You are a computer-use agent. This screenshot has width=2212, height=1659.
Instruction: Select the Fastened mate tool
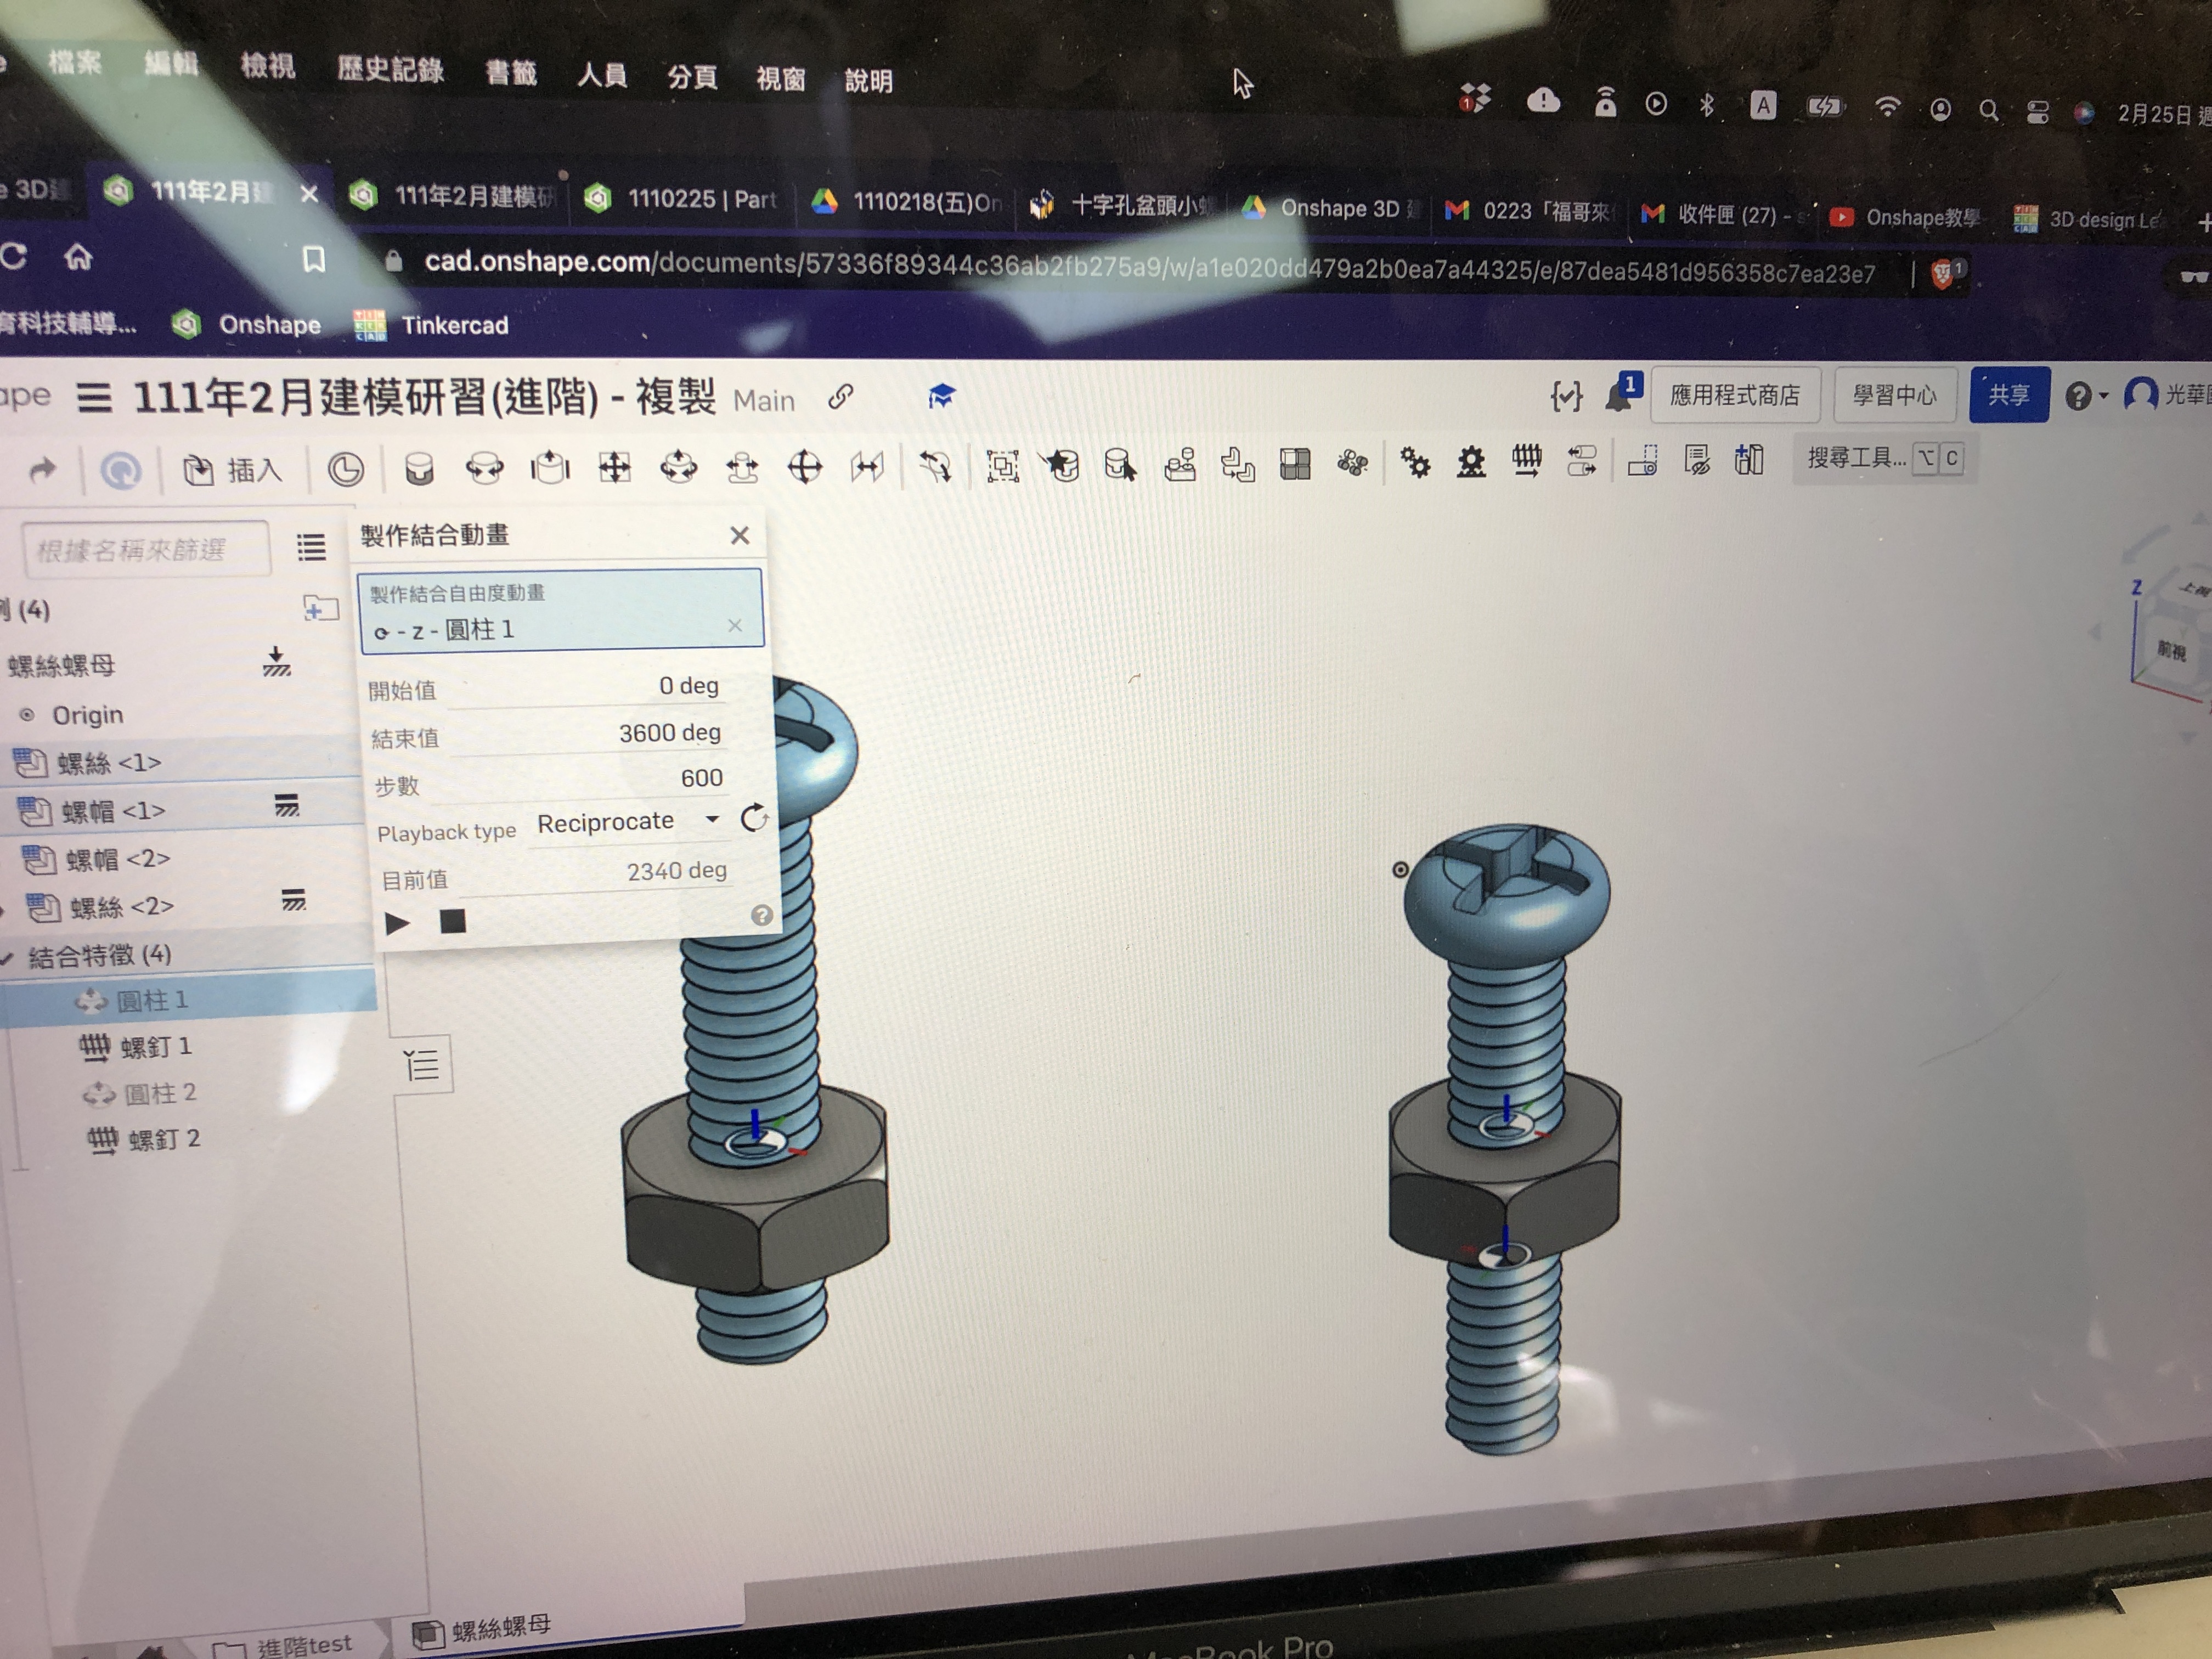coord(419,468)
